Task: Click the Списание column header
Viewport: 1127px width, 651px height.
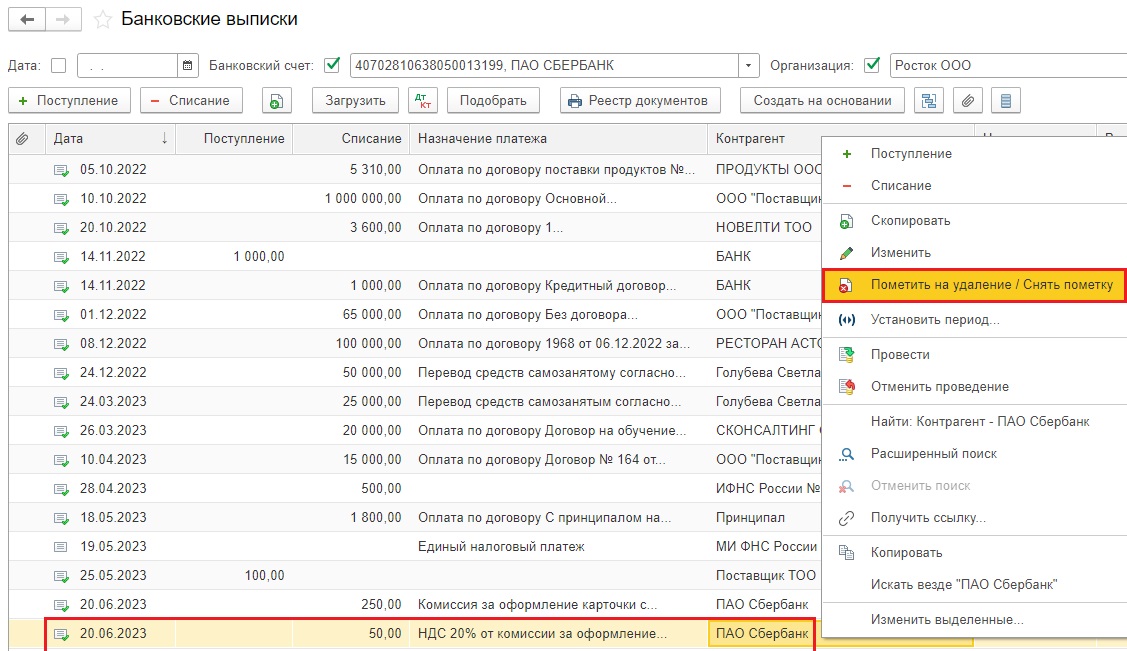Action: (x=351, y=139)
